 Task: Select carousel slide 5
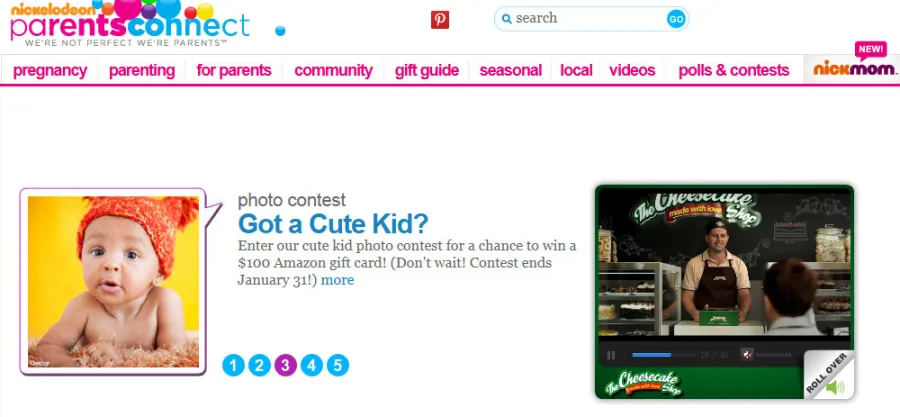click(x=338, y=365)
